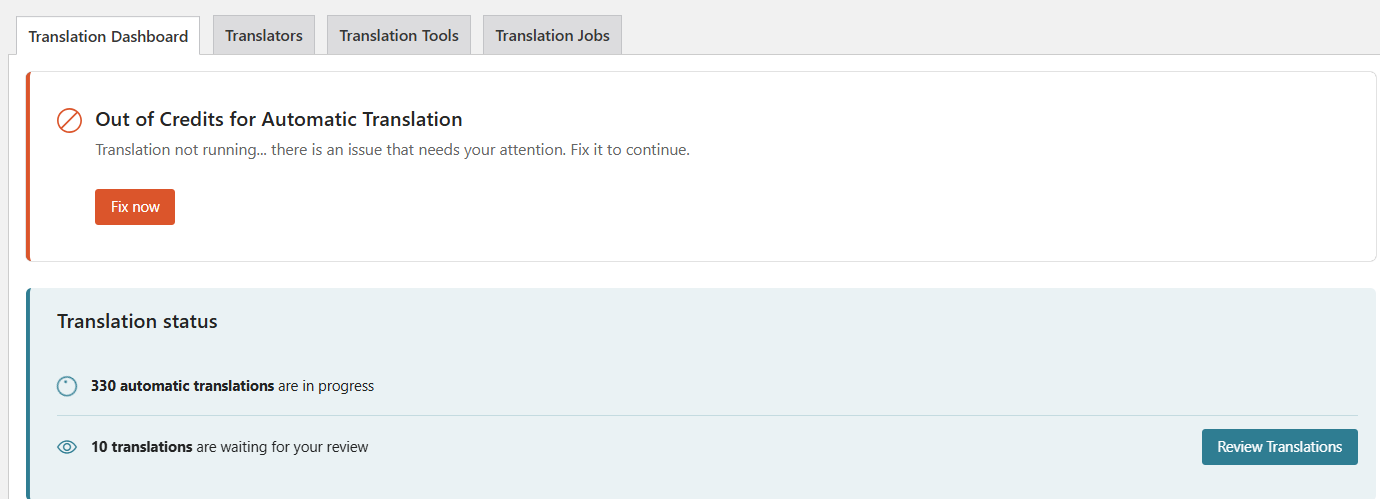
Task: Switch to the Translators tab
Action: pyautogui.click(x=264, y=35)
